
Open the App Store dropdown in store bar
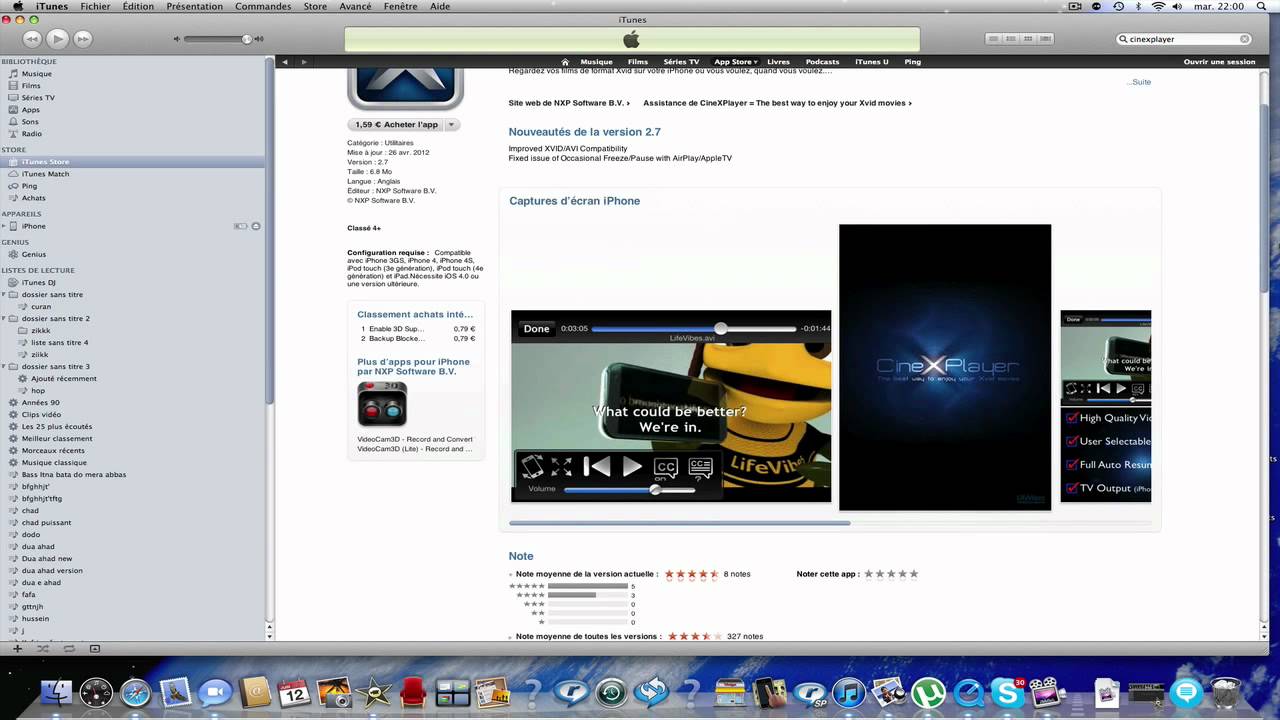click(736, 62)
